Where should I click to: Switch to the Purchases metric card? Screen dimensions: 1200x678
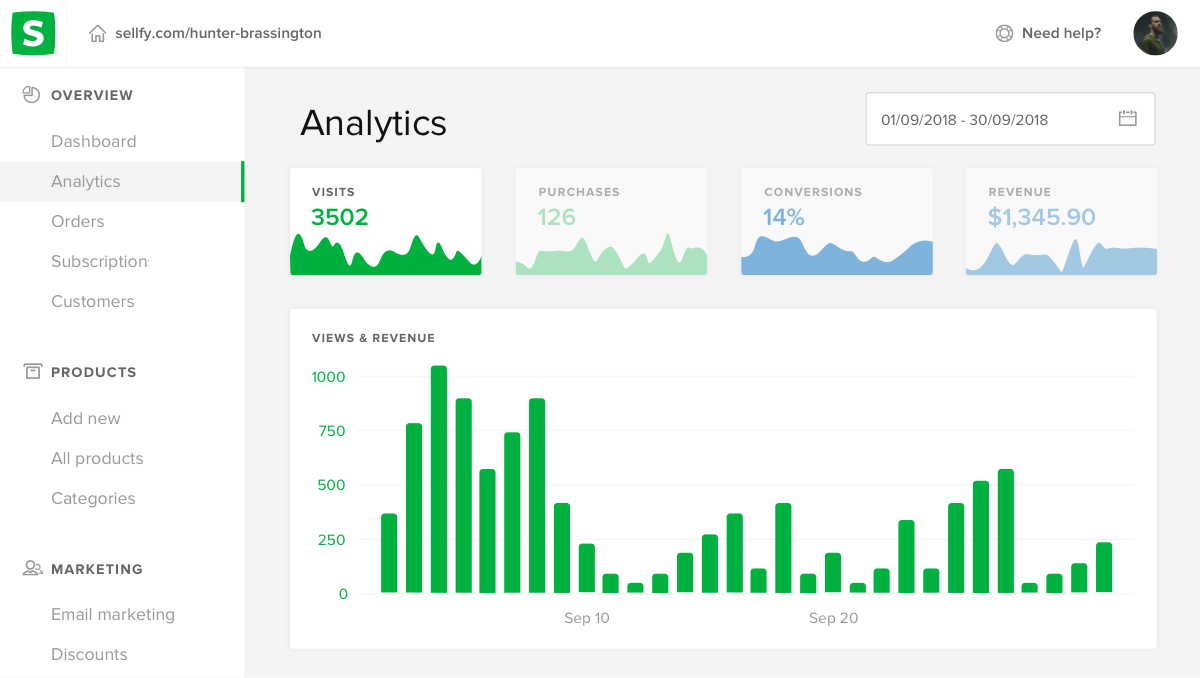pyautogui.click(x=611, y=220)
